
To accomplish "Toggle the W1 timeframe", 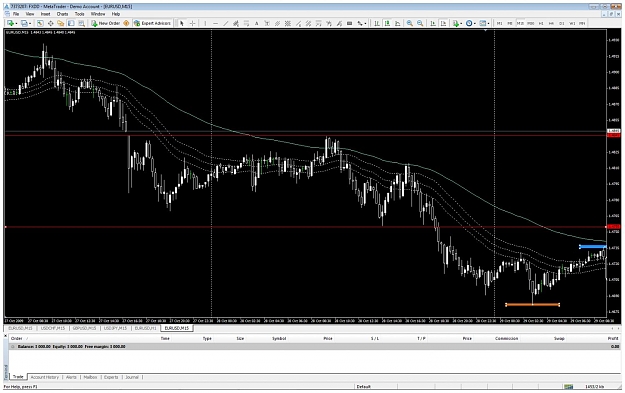I will click(x=572, y=23).
